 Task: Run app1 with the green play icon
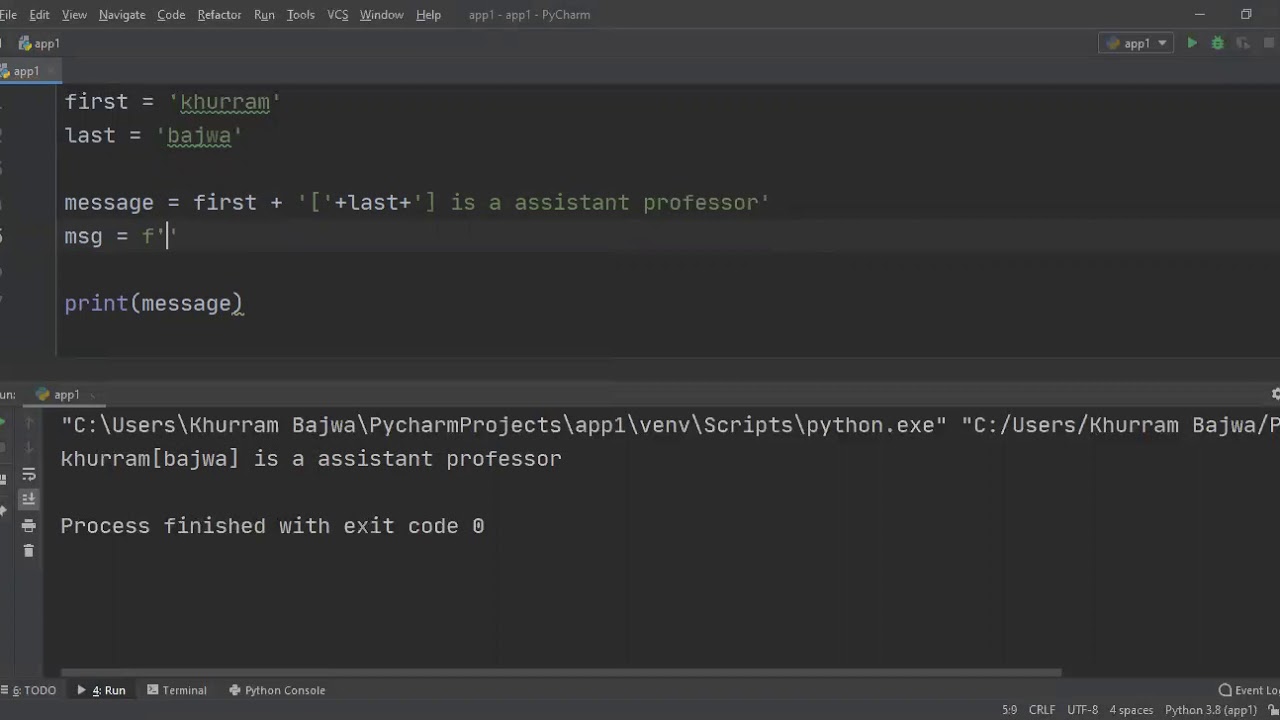(1192, 43)
